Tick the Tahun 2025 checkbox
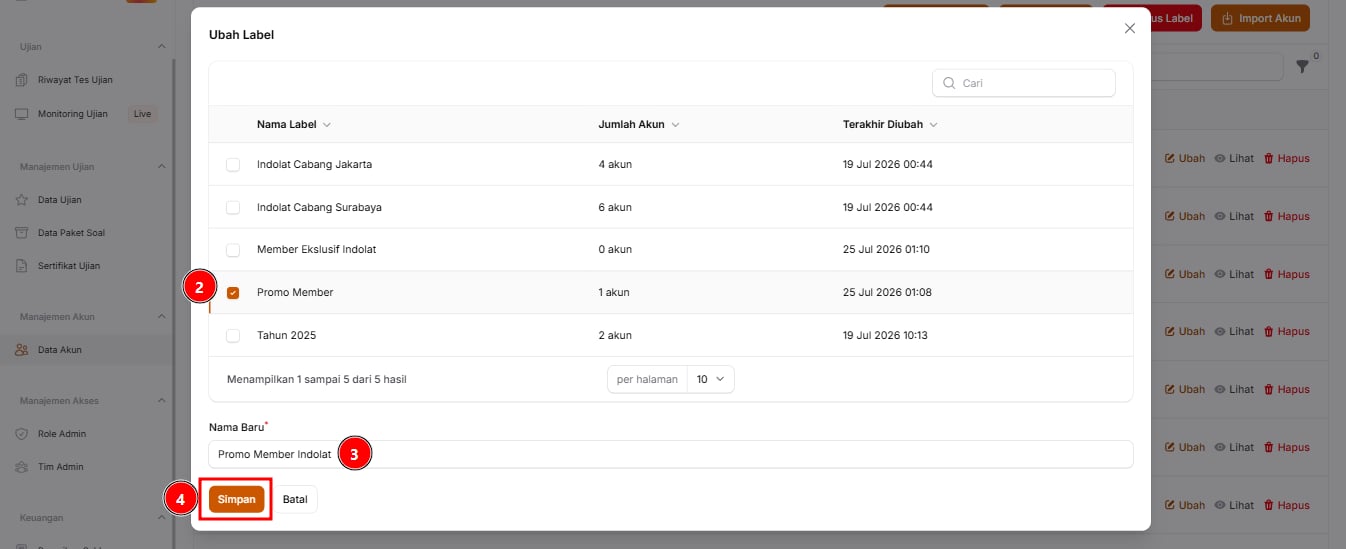The image size is (1346, 549). (233, 336)
